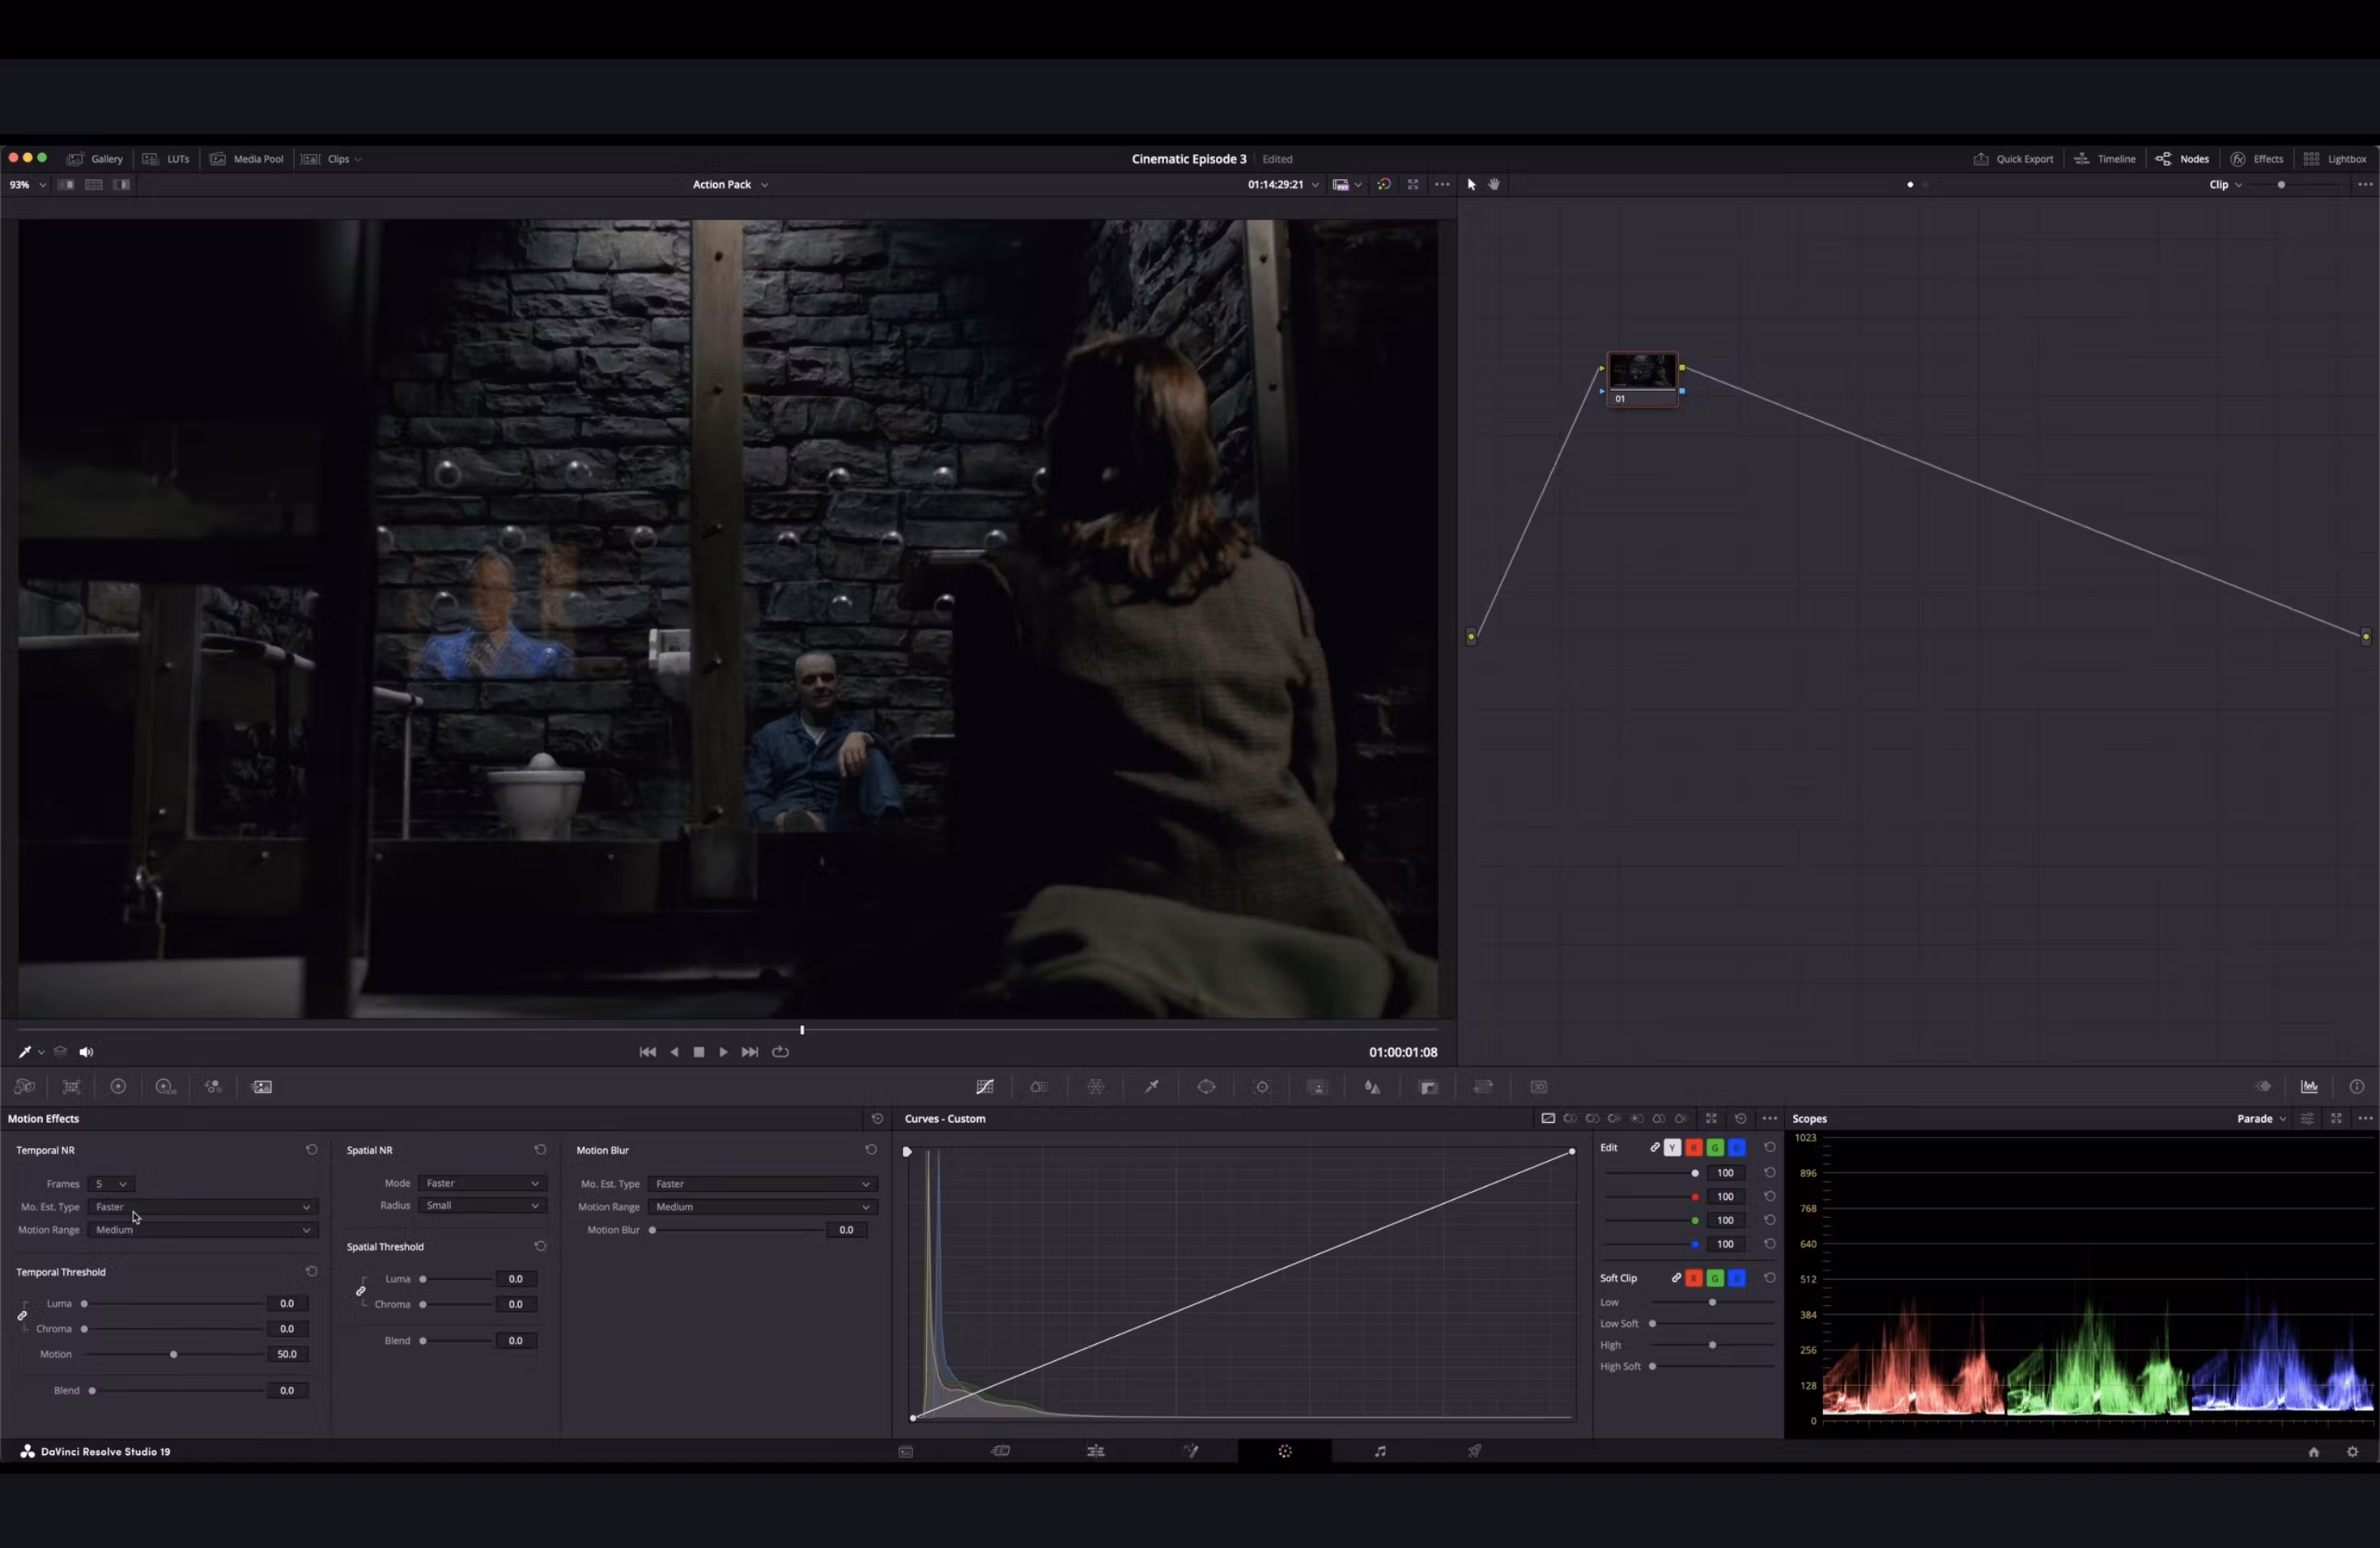Open the Power Window palette

(x=1207, y=1087)
